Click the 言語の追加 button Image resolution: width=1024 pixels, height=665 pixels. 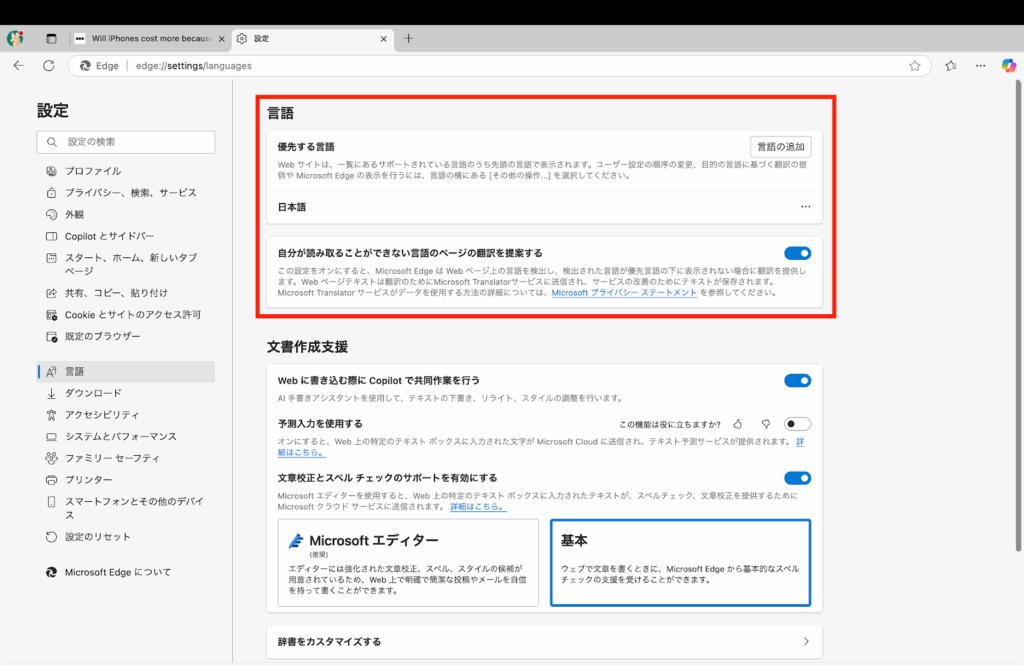pyautogui.click(x=780, y=146)
